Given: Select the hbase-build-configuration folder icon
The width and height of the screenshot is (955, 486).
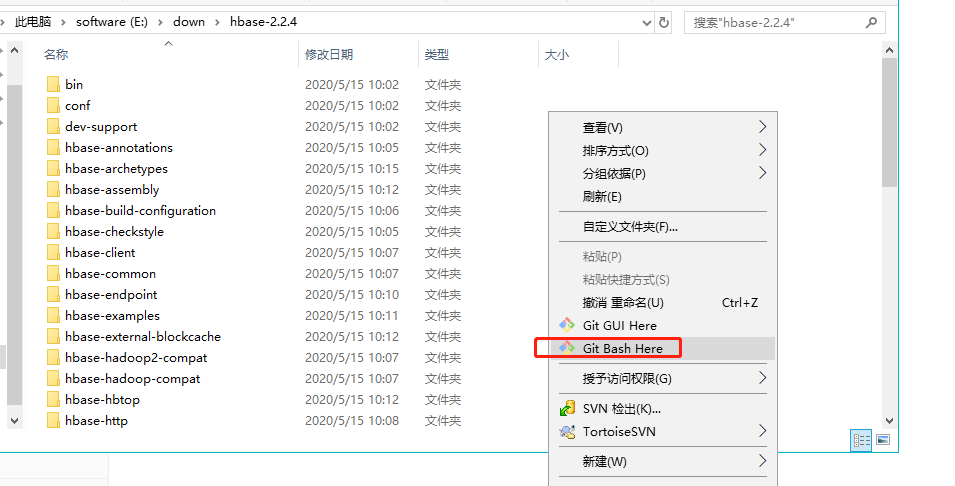Looking at the screenshot, I should coord(53,210).
